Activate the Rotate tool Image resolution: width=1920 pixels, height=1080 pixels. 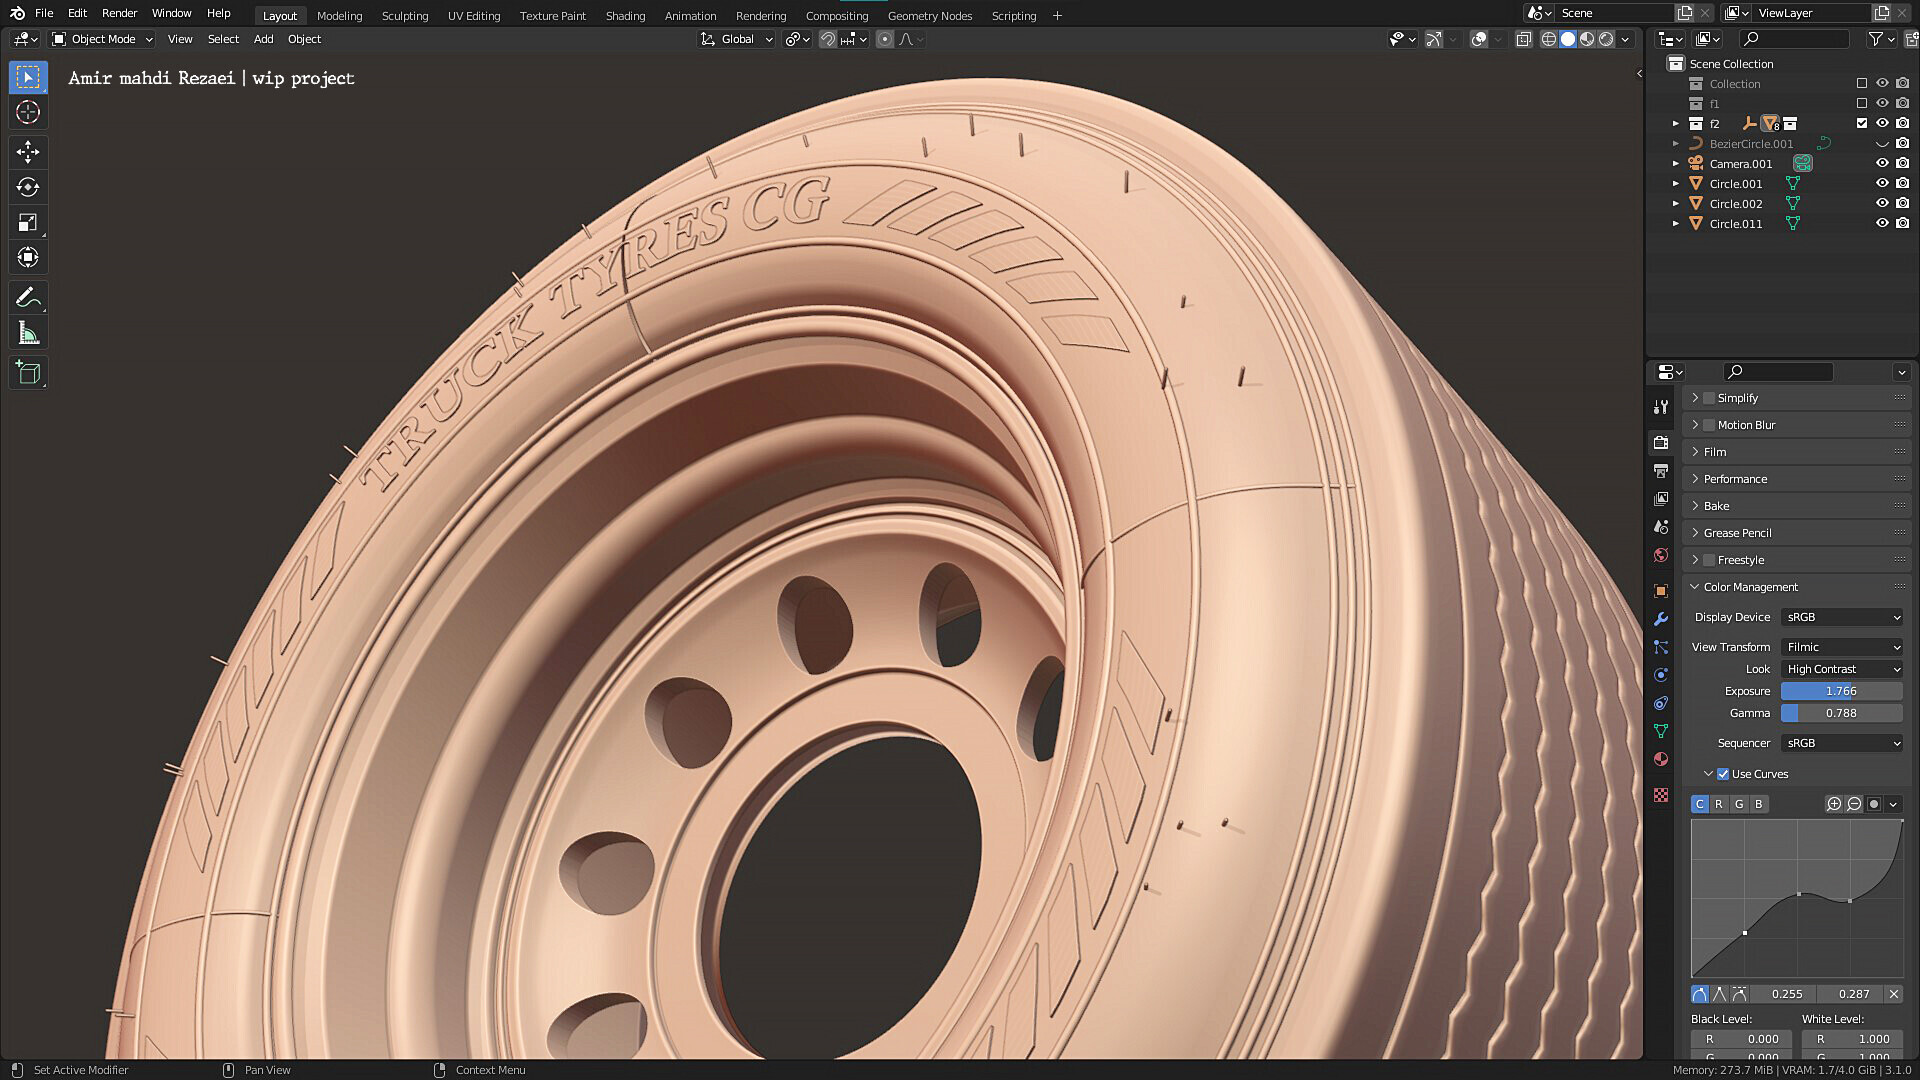[27, 187]
